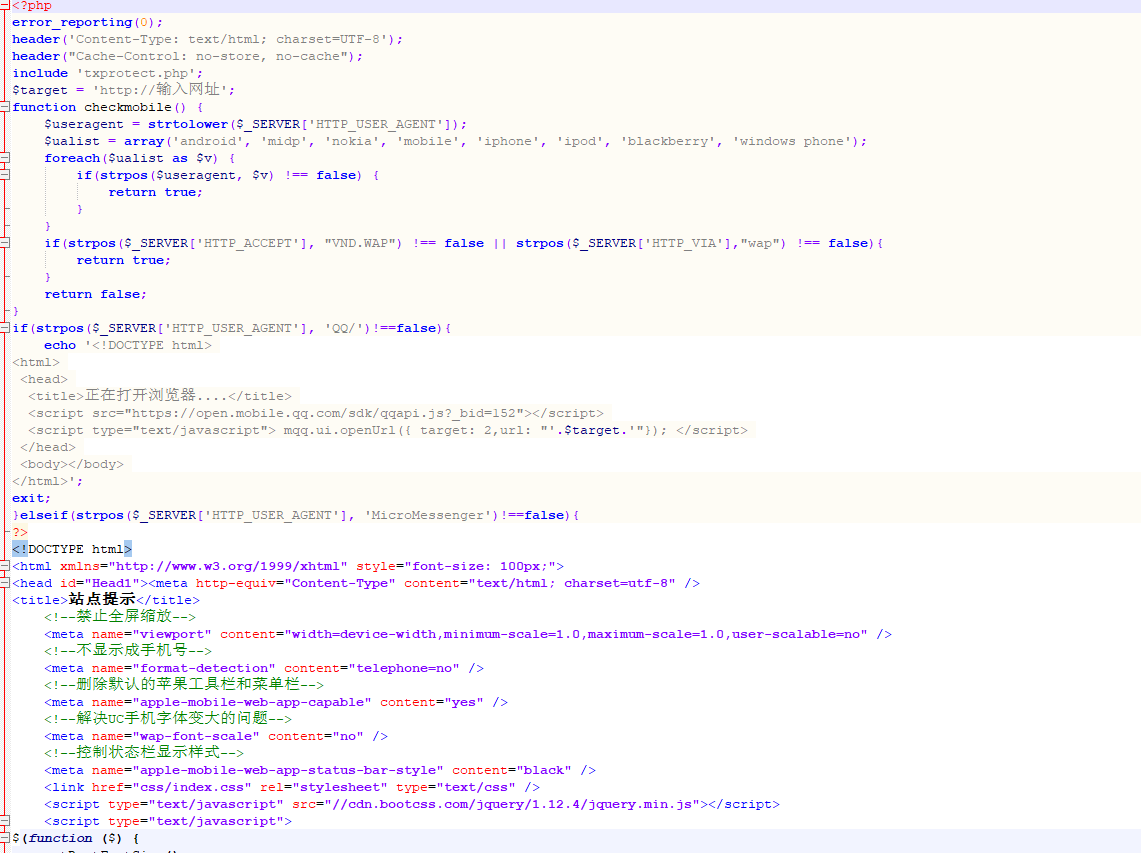Viewport: 1141px width, 853px height.
Task: Collapse the foreach($ualist as $v) block
Action: (x=4, y=158)
